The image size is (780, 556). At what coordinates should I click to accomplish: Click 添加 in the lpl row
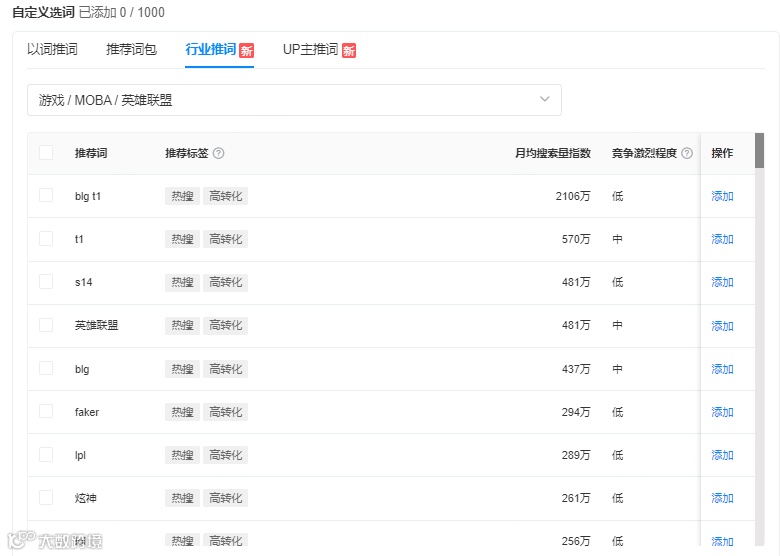(722, 455)
